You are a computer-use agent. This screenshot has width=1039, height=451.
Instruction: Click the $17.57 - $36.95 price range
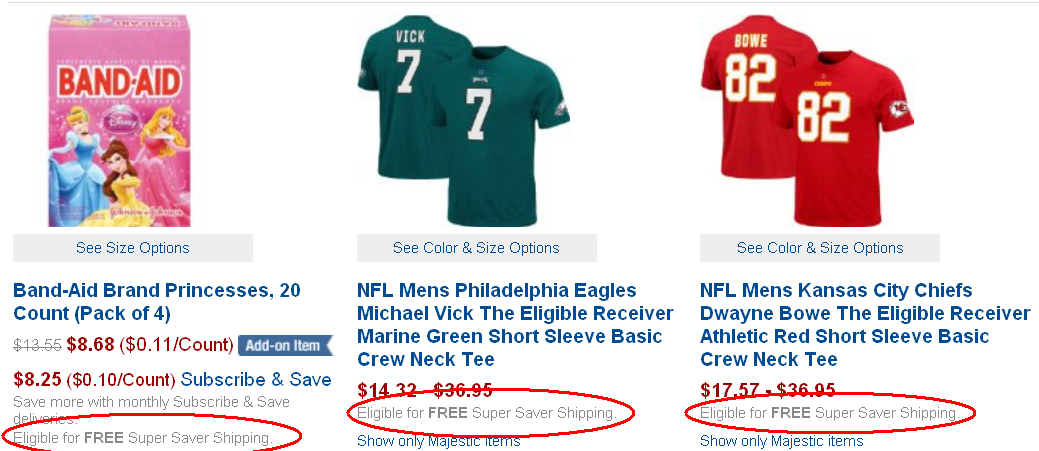point(768,390)
